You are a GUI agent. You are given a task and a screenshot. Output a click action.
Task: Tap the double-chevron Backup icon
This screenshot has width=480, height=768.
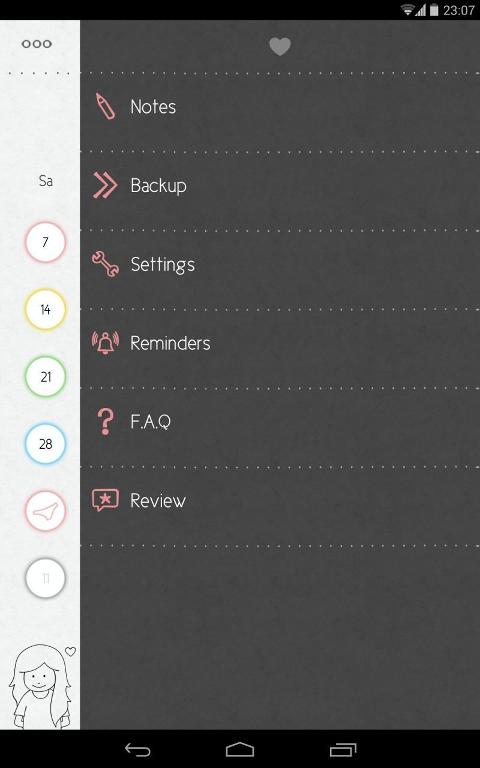click(105, 186)
